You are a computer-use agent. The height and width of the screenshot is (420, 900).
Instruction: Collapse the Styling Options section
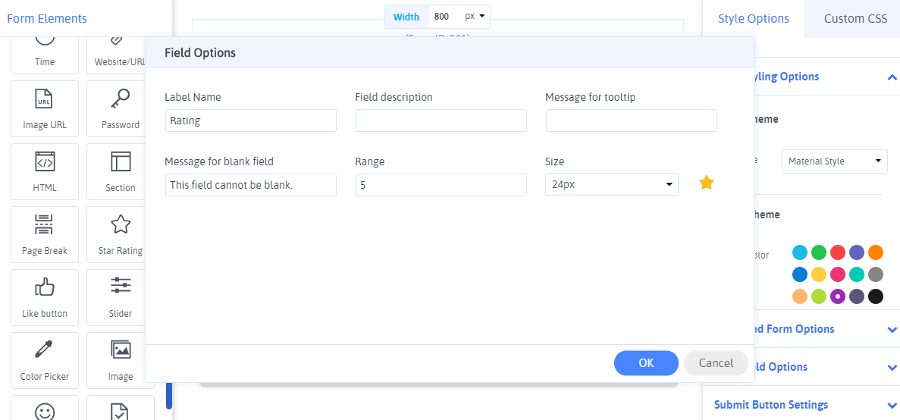tap(891, 77)
